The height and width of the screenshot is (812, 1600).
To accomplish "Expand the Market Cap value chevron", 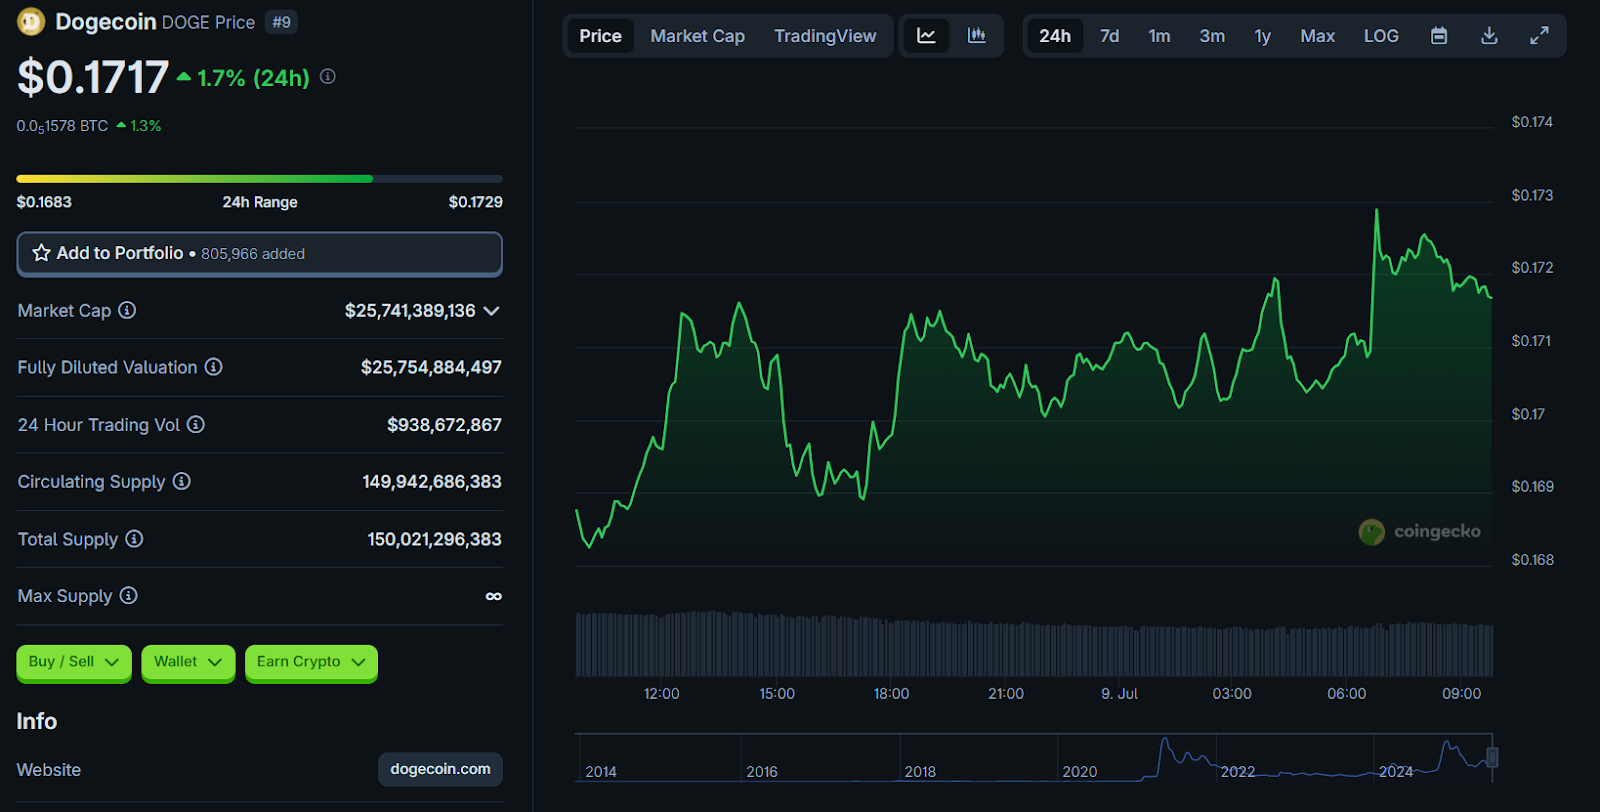I will click(x=491, y=311).
